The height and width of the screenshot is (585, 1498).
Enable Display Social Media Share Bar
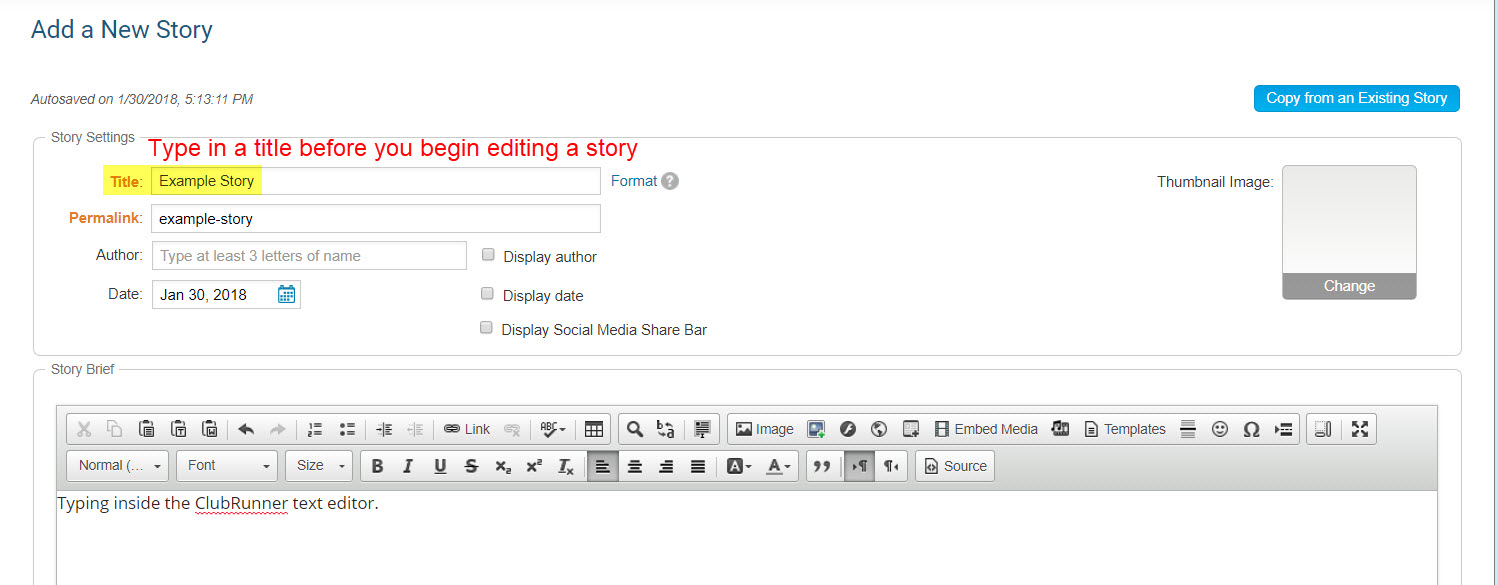point(487,328)
